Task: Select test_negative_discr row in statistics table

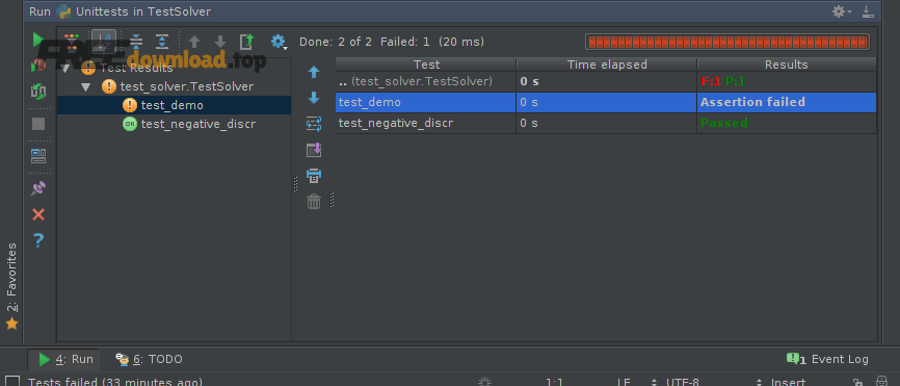Action: [606, 123]
